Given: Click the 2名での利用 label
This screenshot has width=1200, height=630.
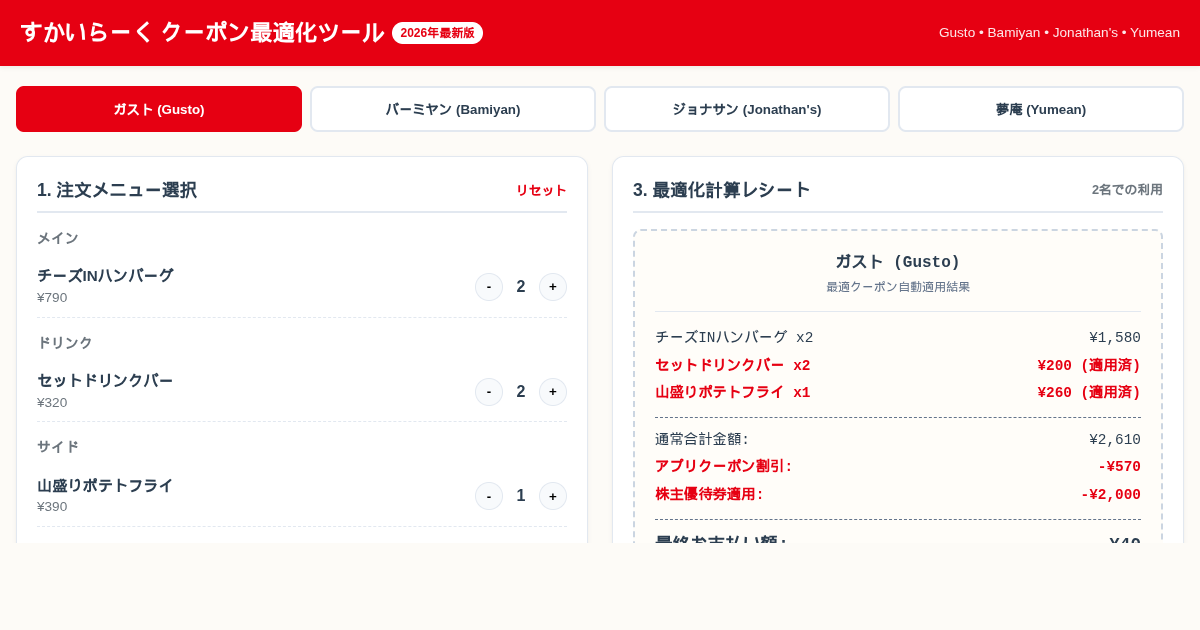Looking at the screenshot, I should click(x=1127, y=190).
